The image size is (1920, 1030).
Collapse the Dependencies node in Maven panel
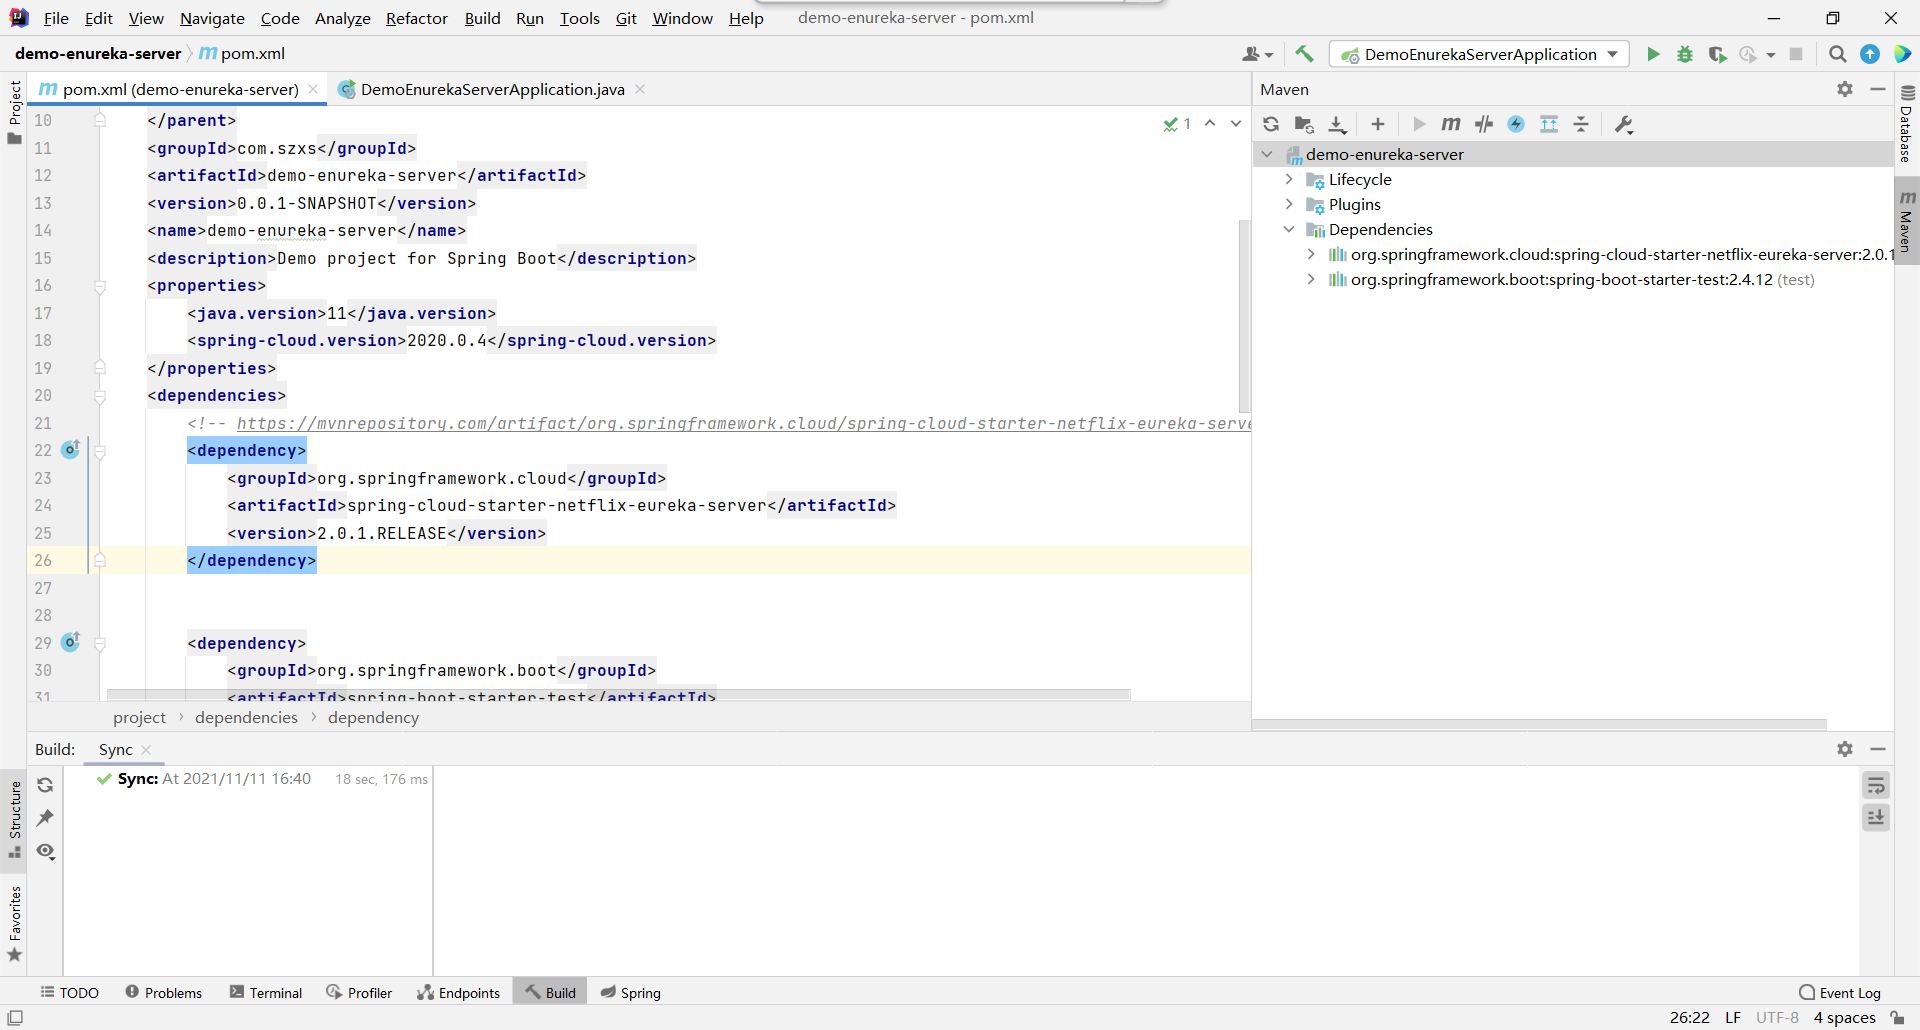point(1290,229)
